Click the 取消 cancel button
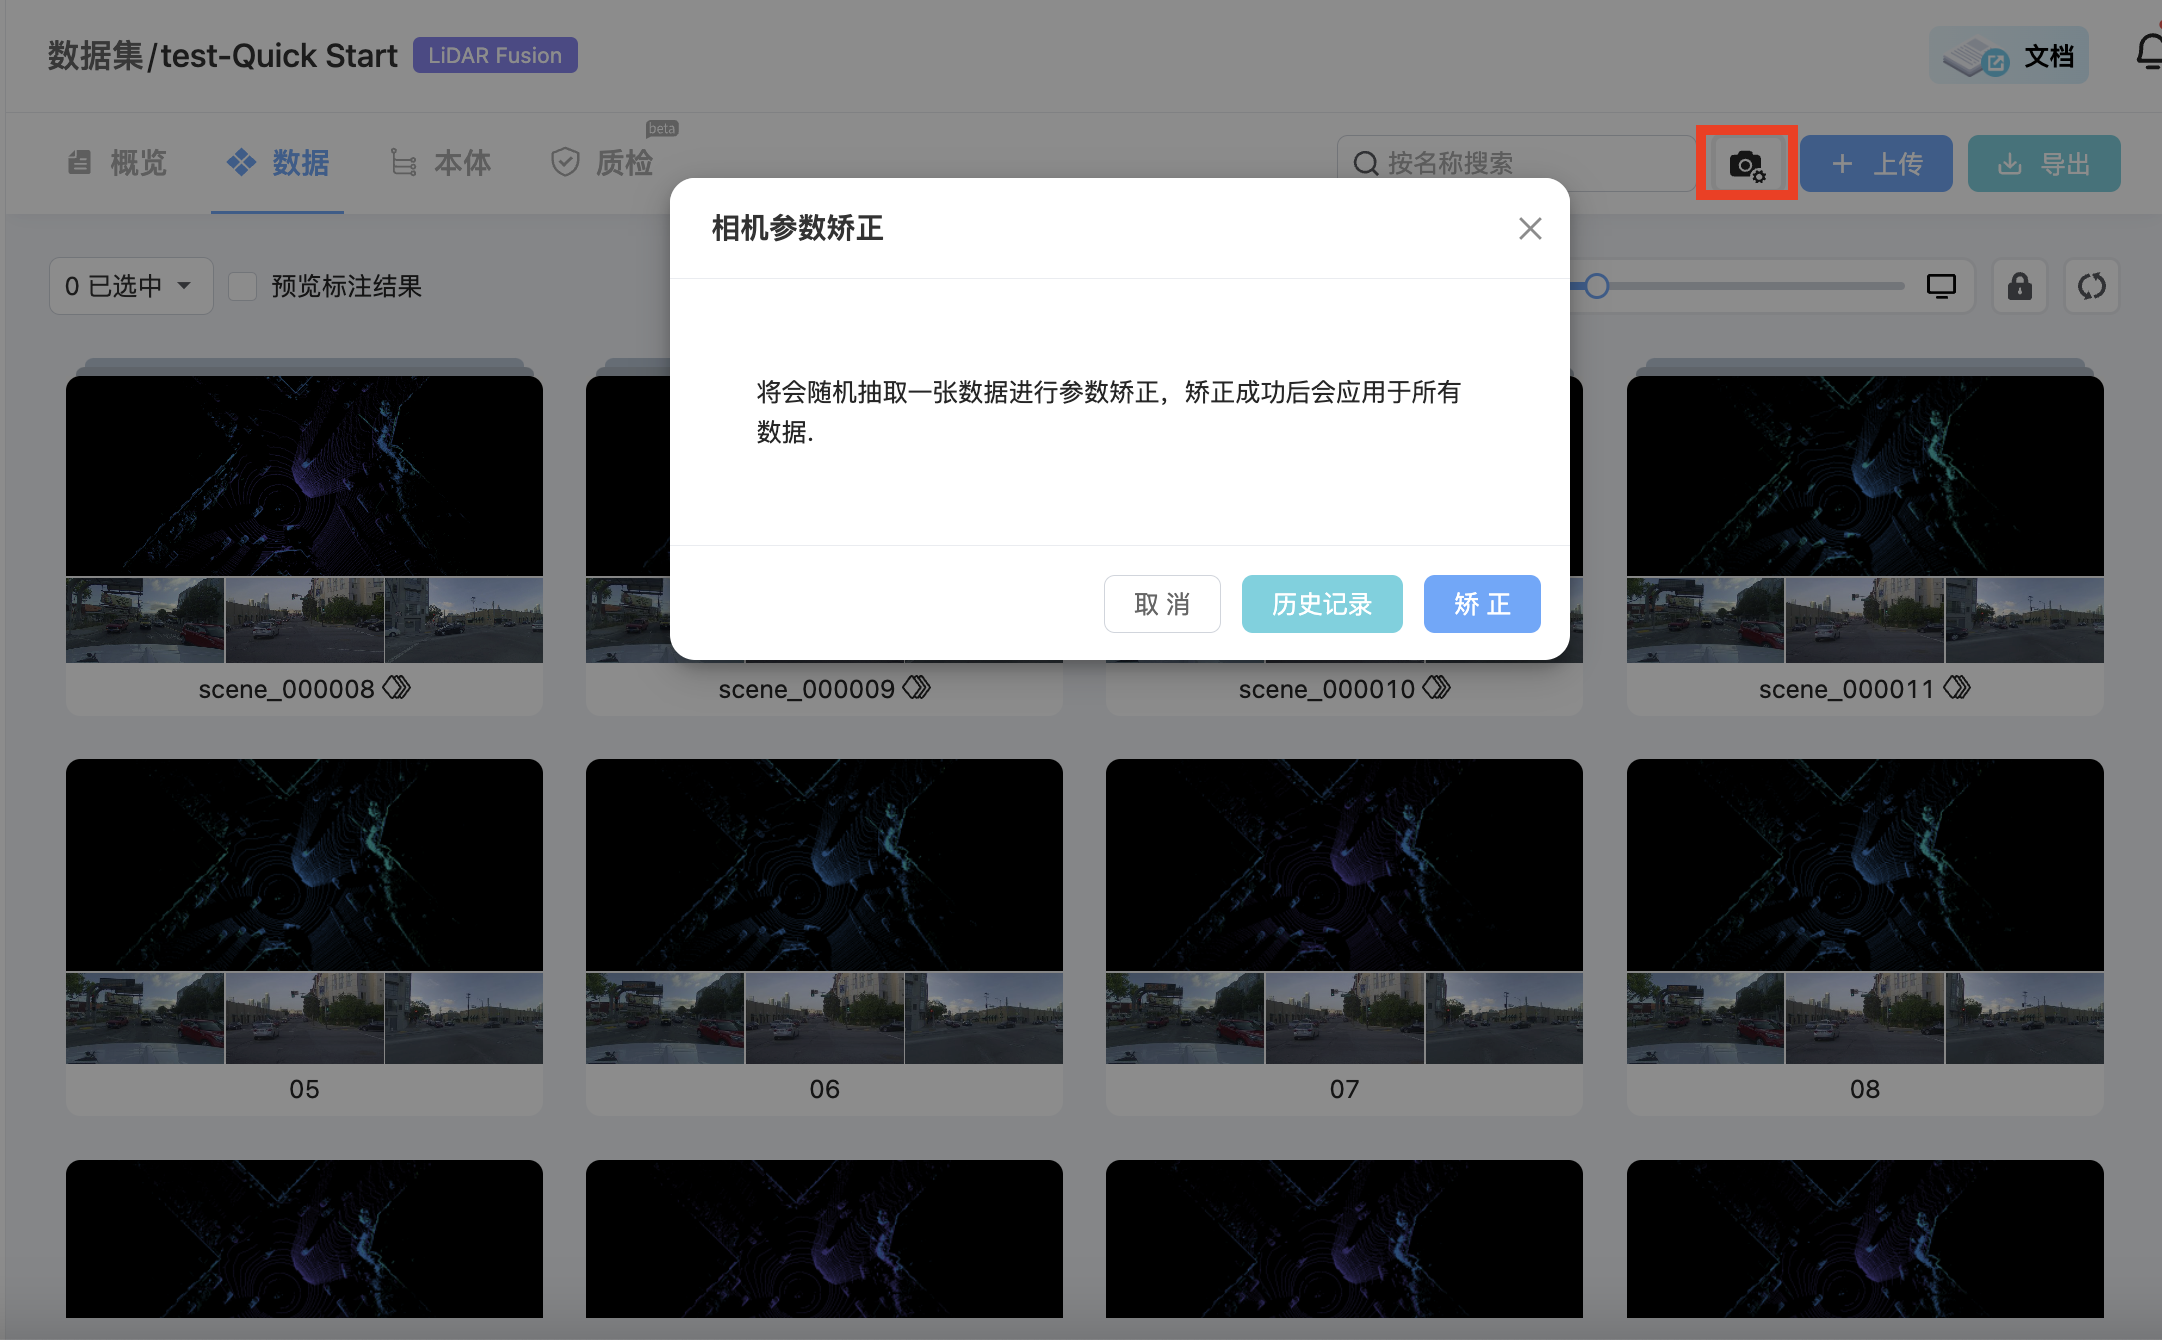Viewport: 2162px width, 1340px height. coord(1162,604)
